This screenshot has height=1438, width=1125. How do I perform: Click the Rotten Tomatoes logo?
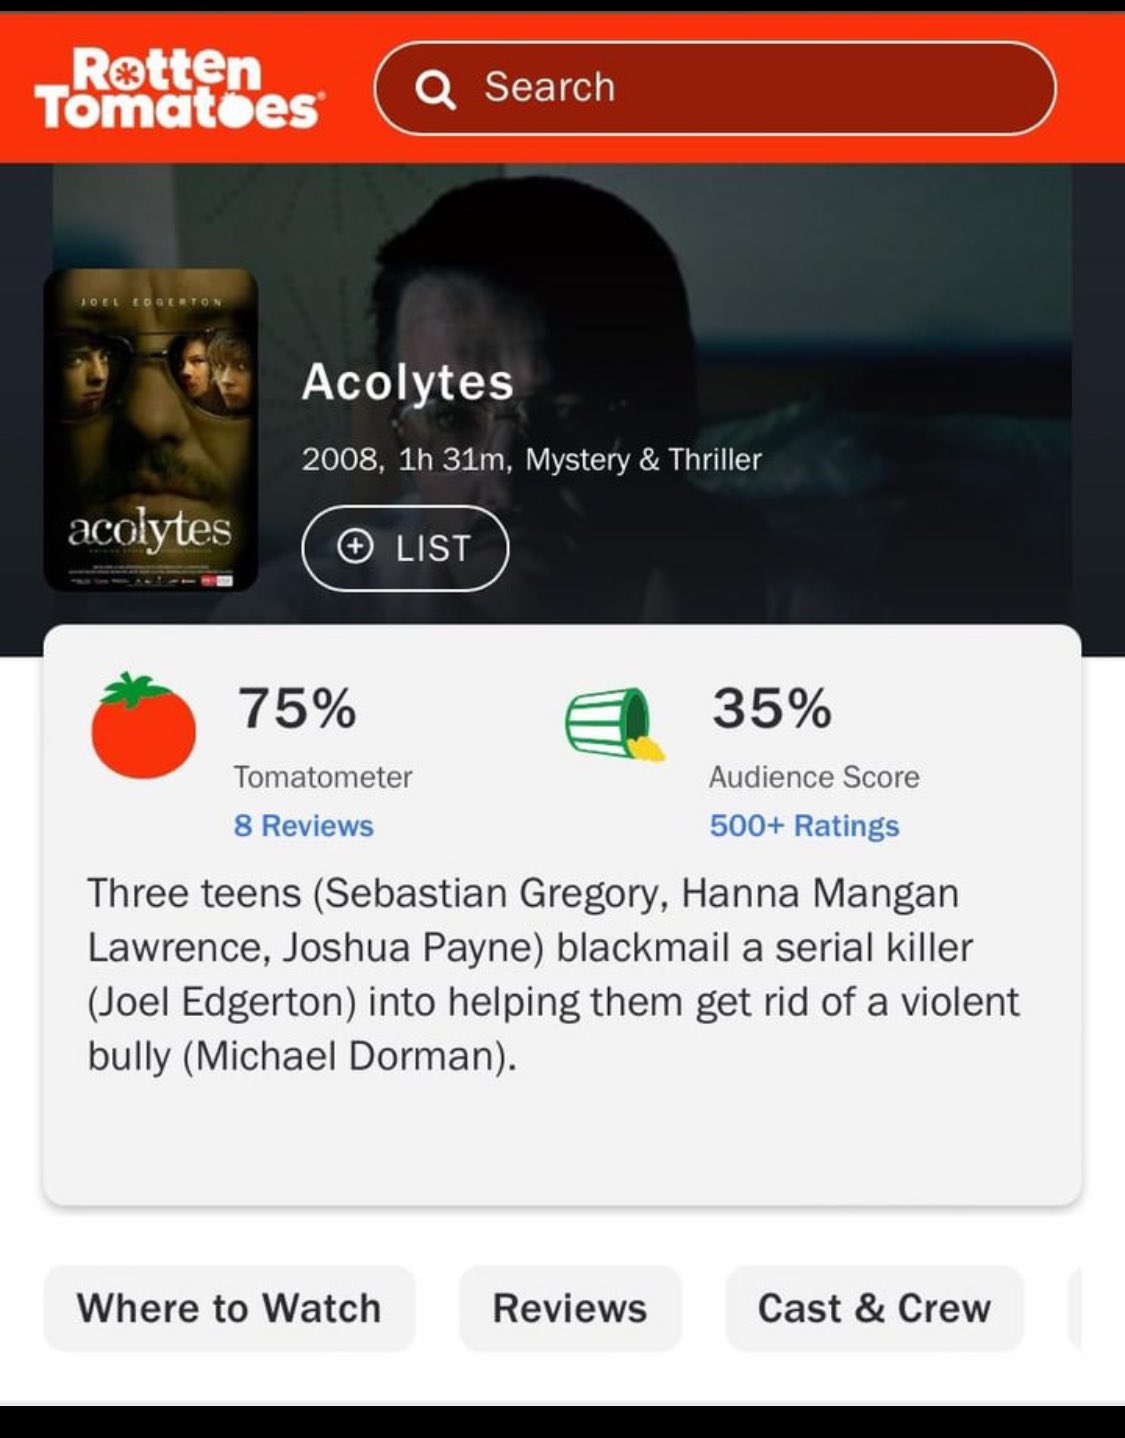pos(178,89)
